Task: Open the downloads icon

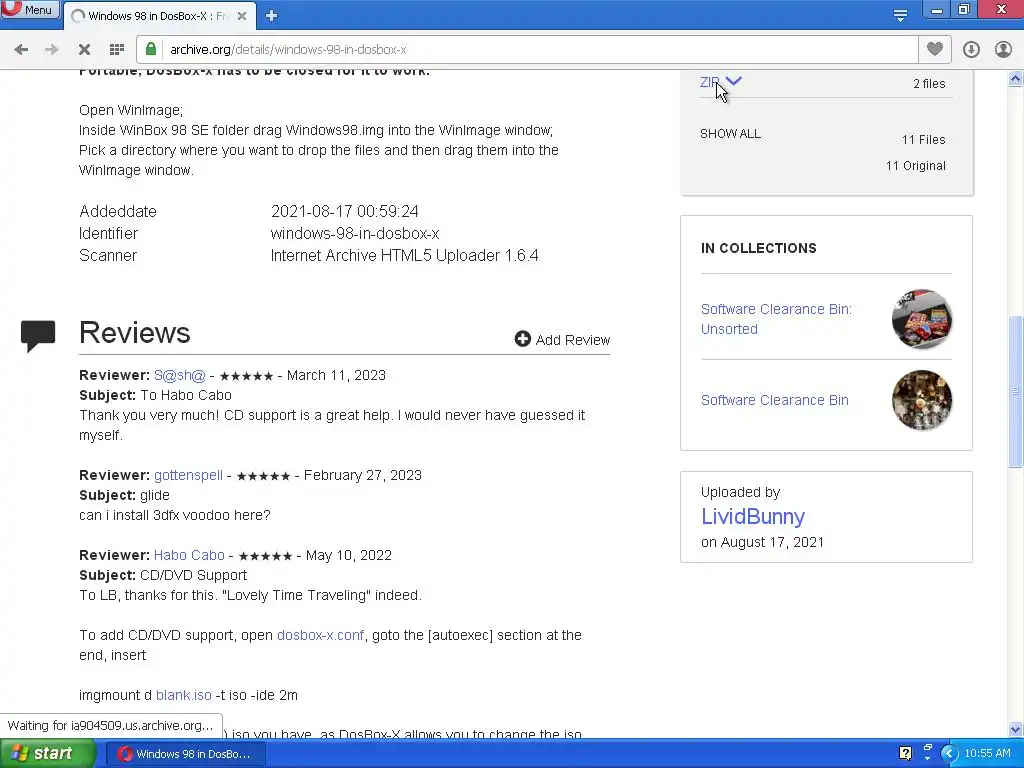Action: 971,50
